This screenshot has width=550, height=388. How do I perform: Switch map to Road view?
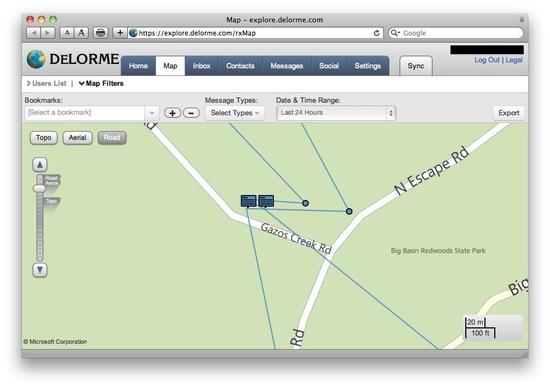pos(112,138)
